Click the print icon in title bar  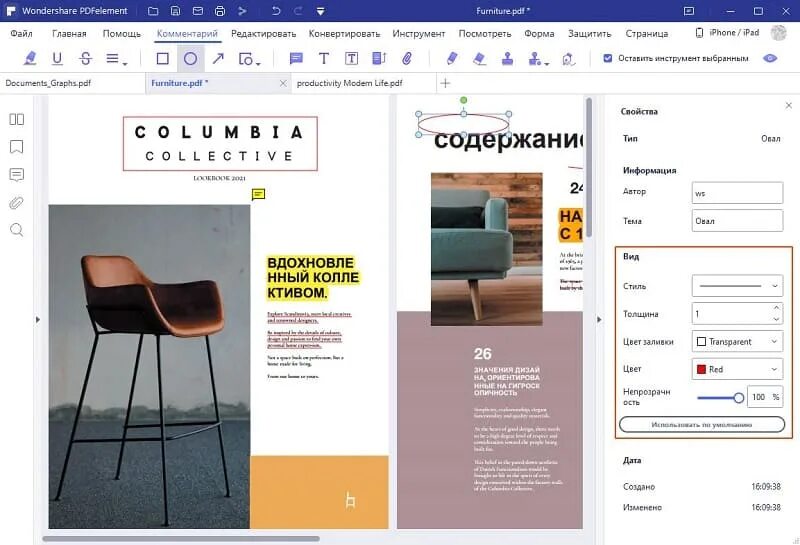(220, 11)
